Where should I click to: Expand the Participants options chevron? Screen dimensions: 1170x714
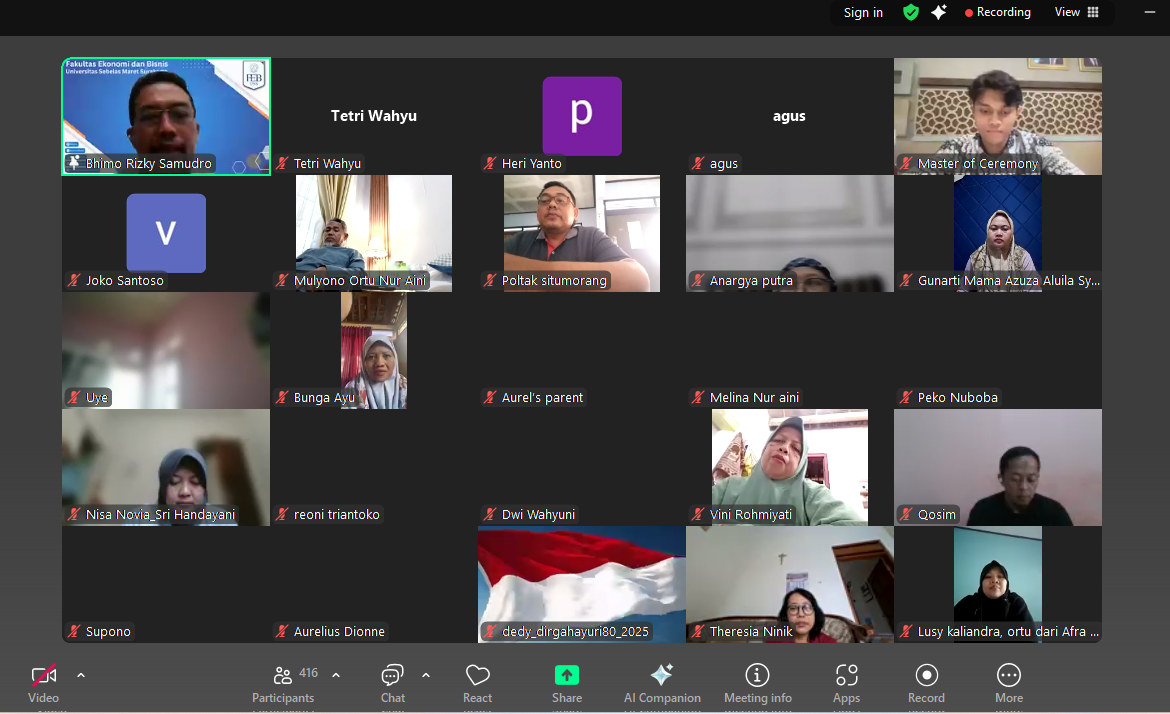[336, 675]
